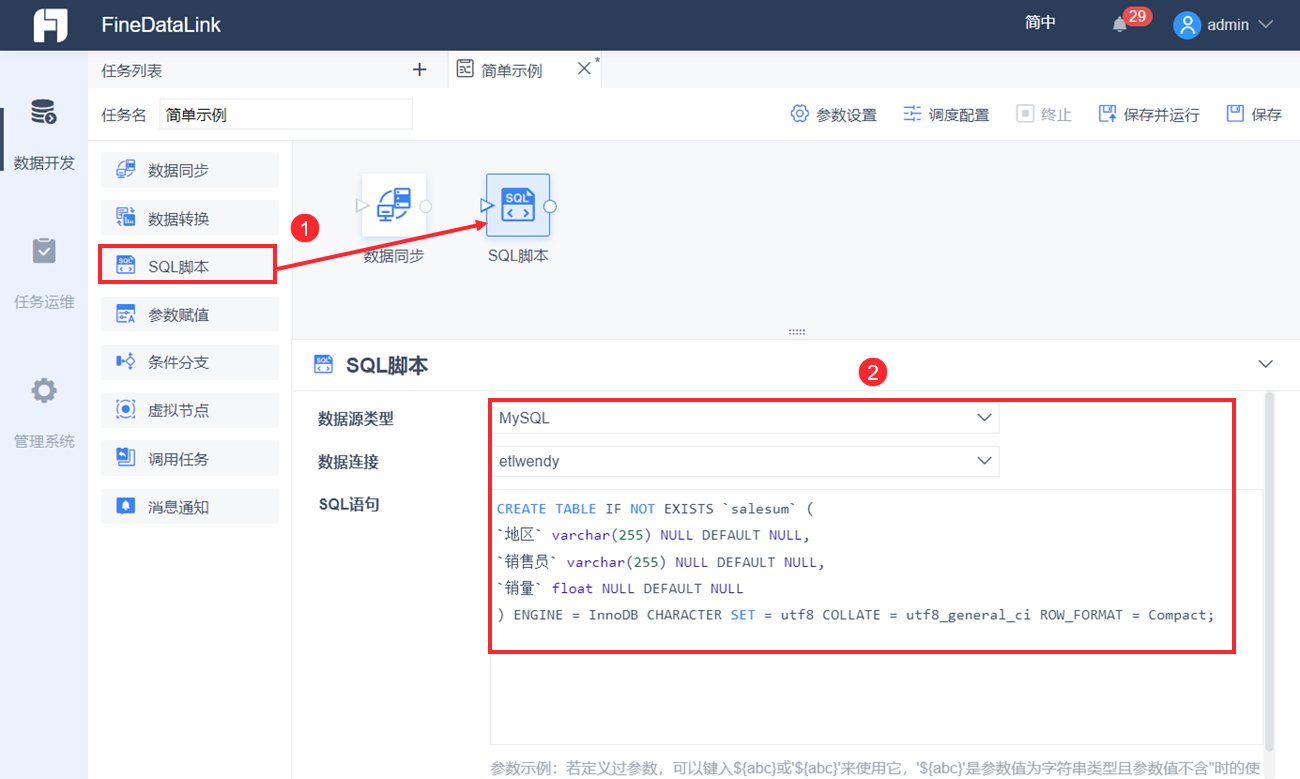Click the FineDataLink title text
This screenshot has height=779, width=1300.
(x=161, y=25)
